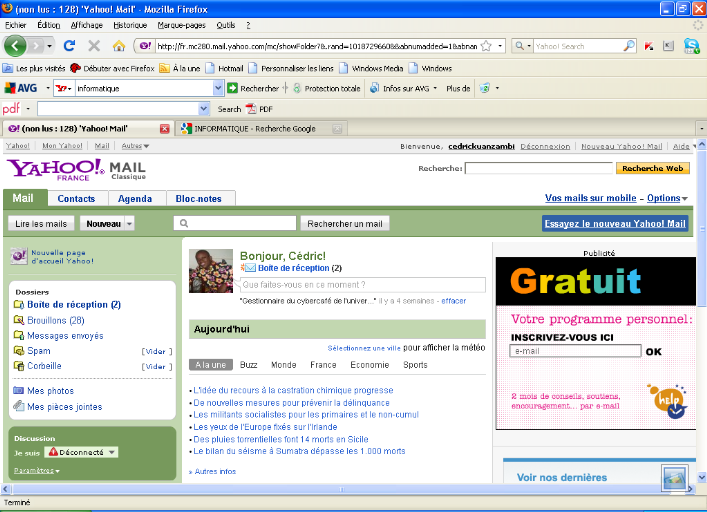Click the horizontal scrollbar at the bottom

[341, 489]
